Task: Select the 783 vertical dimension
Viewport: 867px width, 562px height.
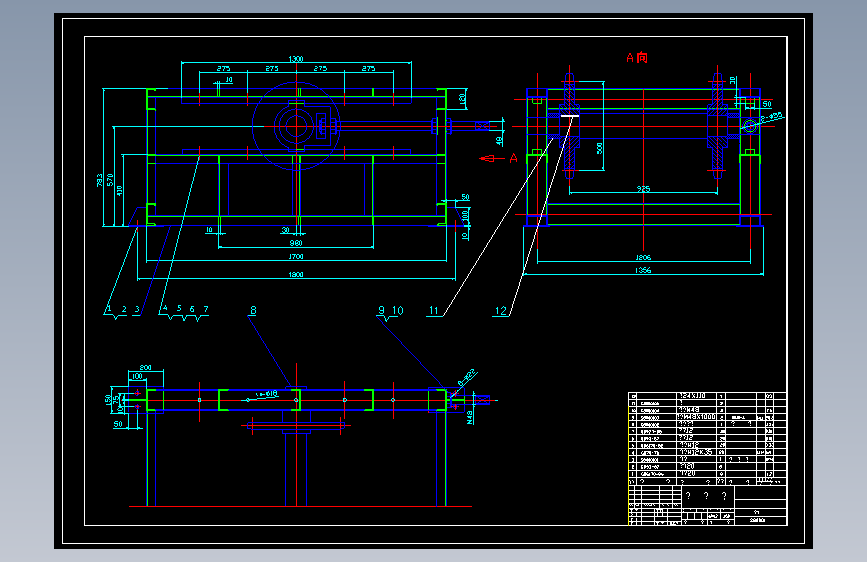Action: [x=100, y=180]
